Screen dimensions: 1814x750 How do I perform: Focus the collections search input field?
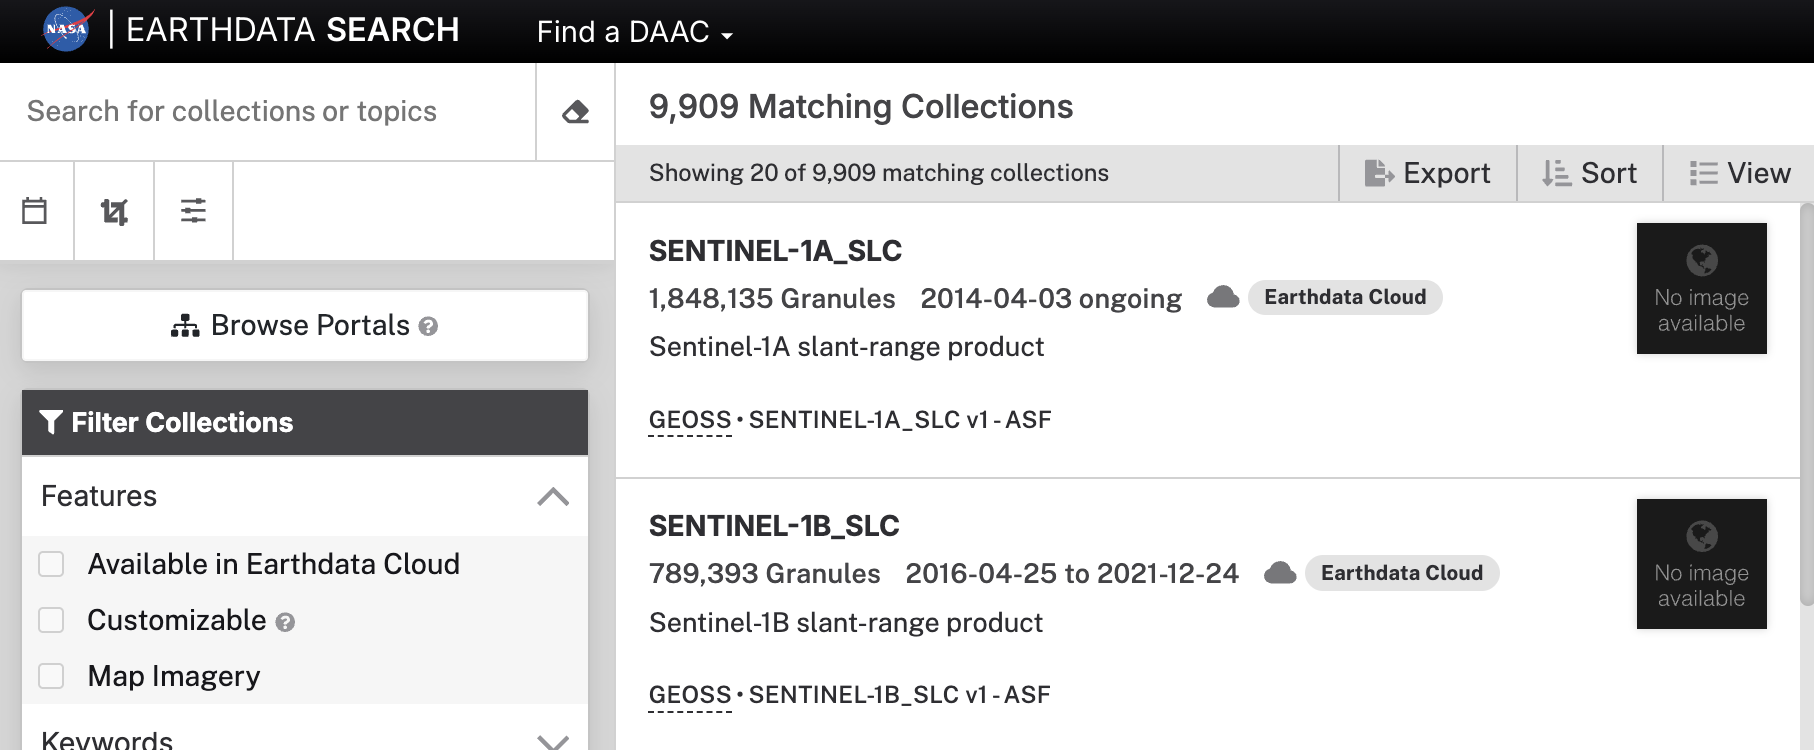coord(268,112)
